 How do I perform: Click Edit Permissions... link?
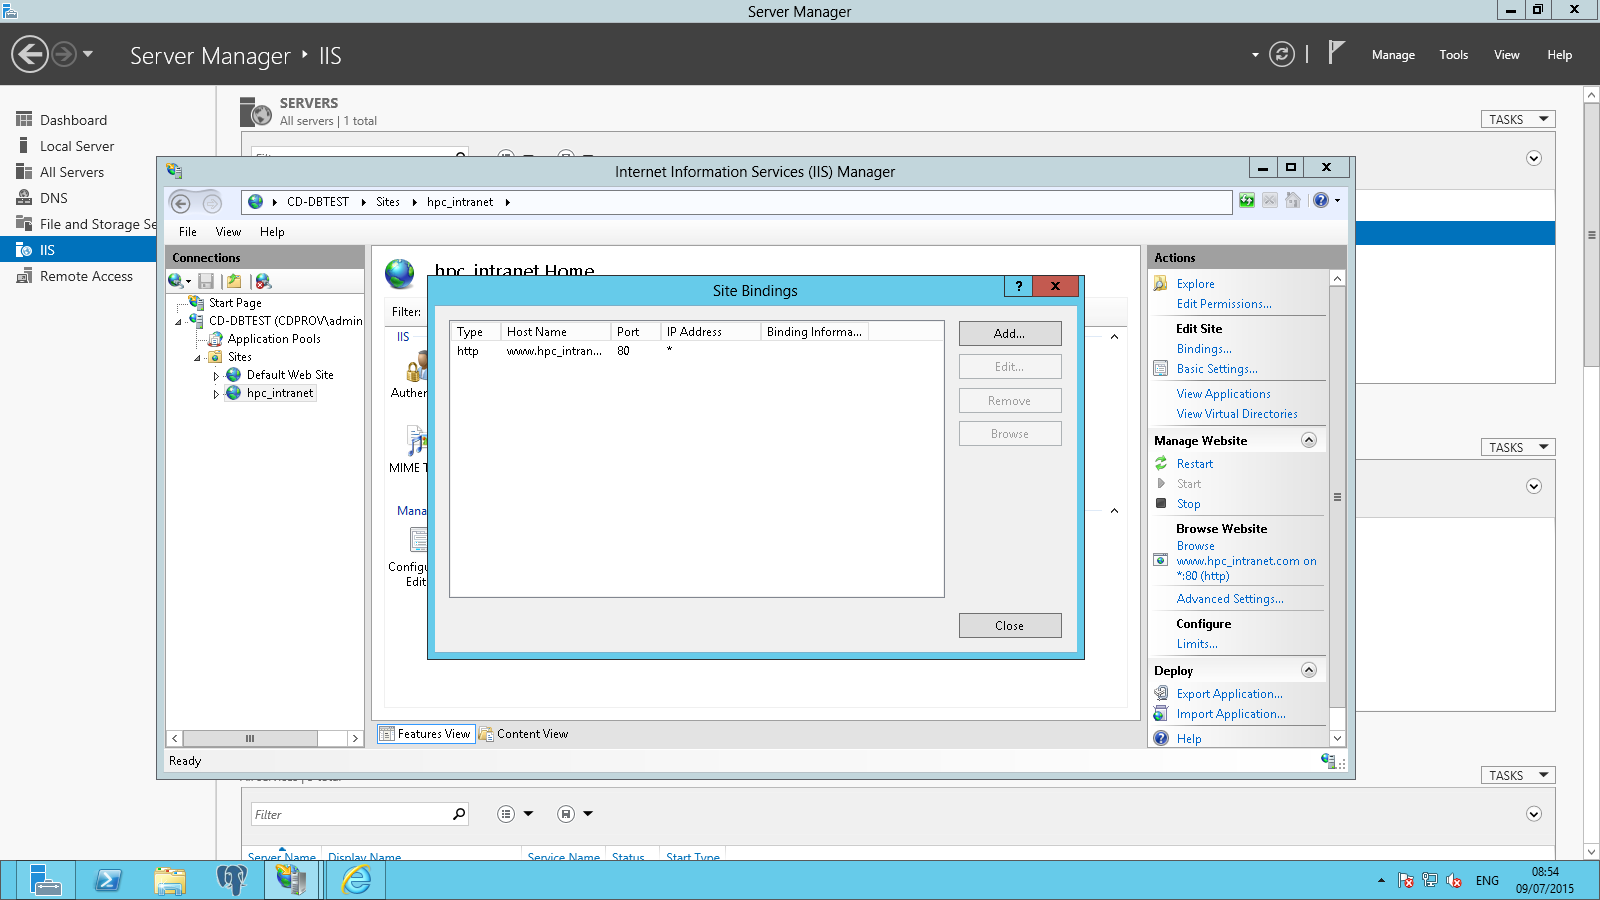pyautogui.click(x=1224, y=304)
